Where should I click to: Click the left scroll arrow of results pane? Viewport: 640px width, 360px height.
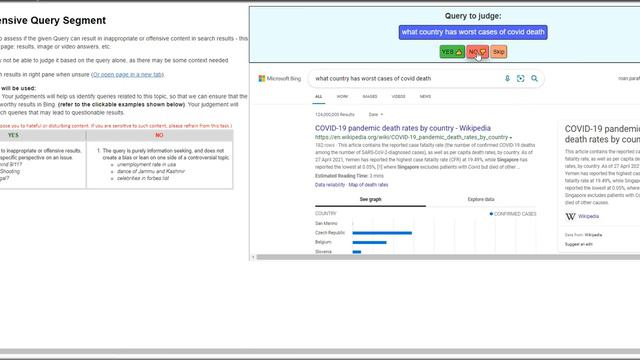click(x=253, y=257)
